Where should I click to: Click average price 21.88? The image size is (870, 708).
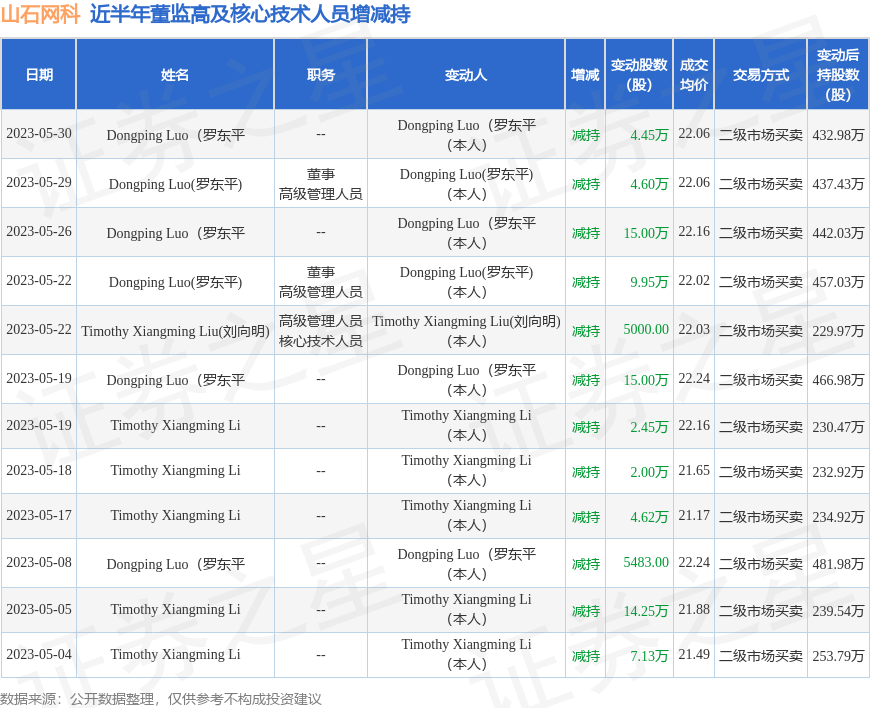(x=694, y=610)
